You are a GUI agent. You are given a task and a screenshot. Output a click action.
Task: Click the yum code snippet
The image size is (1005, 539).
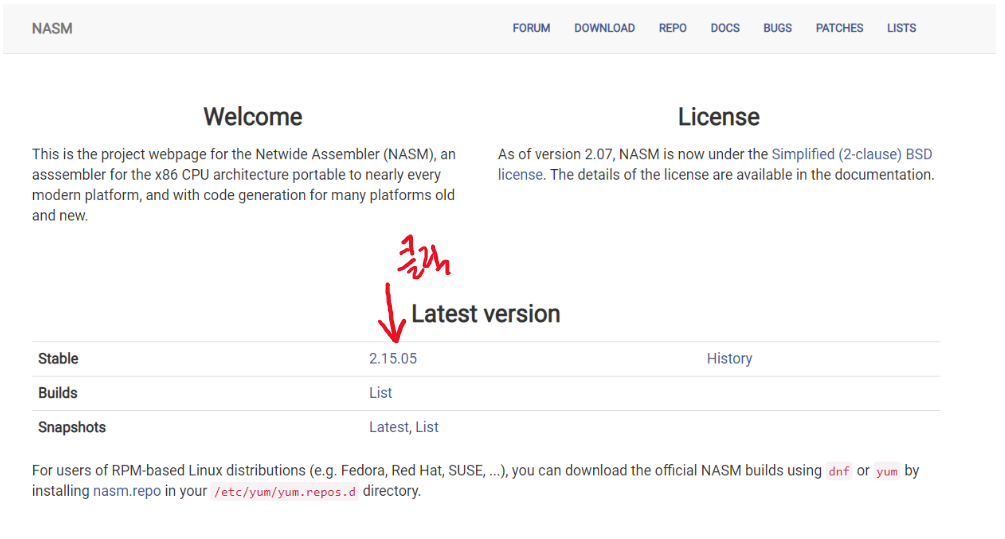click(886, 471)
